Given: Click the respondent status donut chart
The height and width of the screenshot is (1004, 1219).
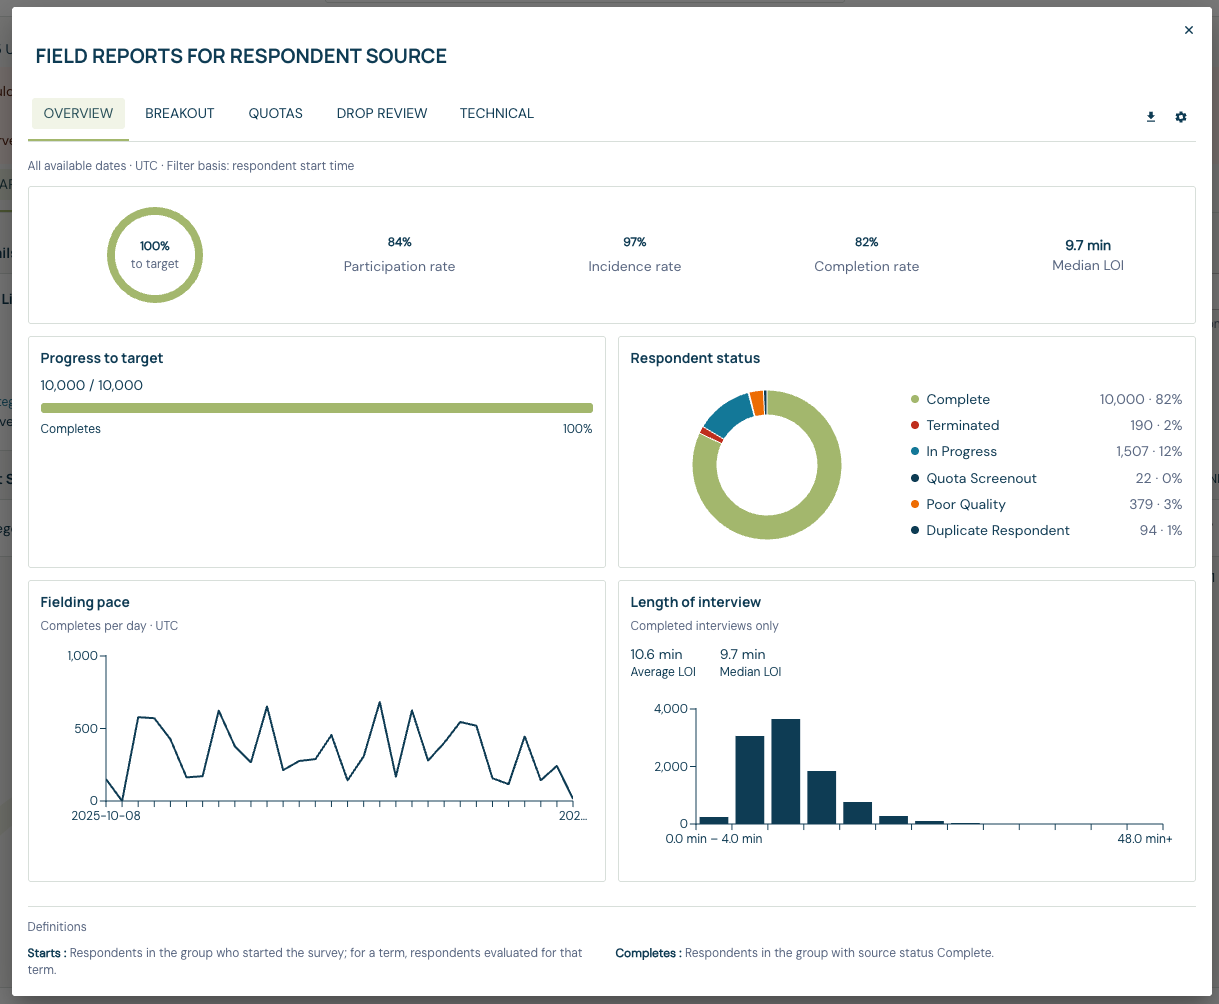Looking at the screenshot, I should [767, 465].
